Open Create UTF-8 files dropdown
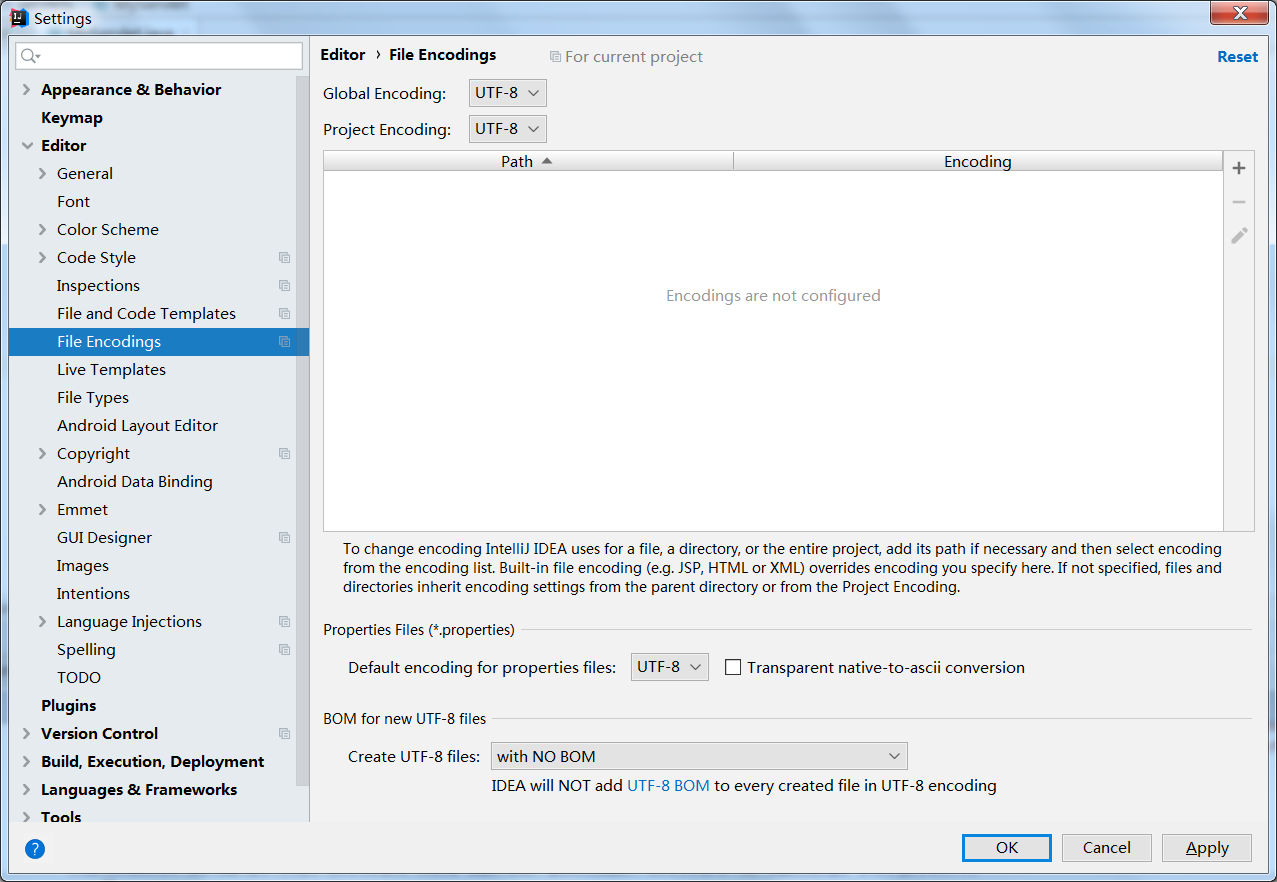Viewport: 1277px width, 882px height. click(699, 756)
